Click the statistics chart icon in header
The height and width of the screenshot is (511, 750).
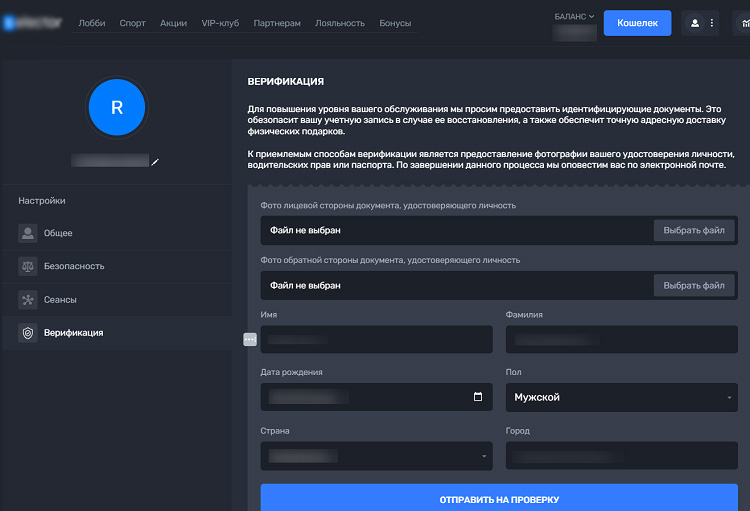point(742,22)
